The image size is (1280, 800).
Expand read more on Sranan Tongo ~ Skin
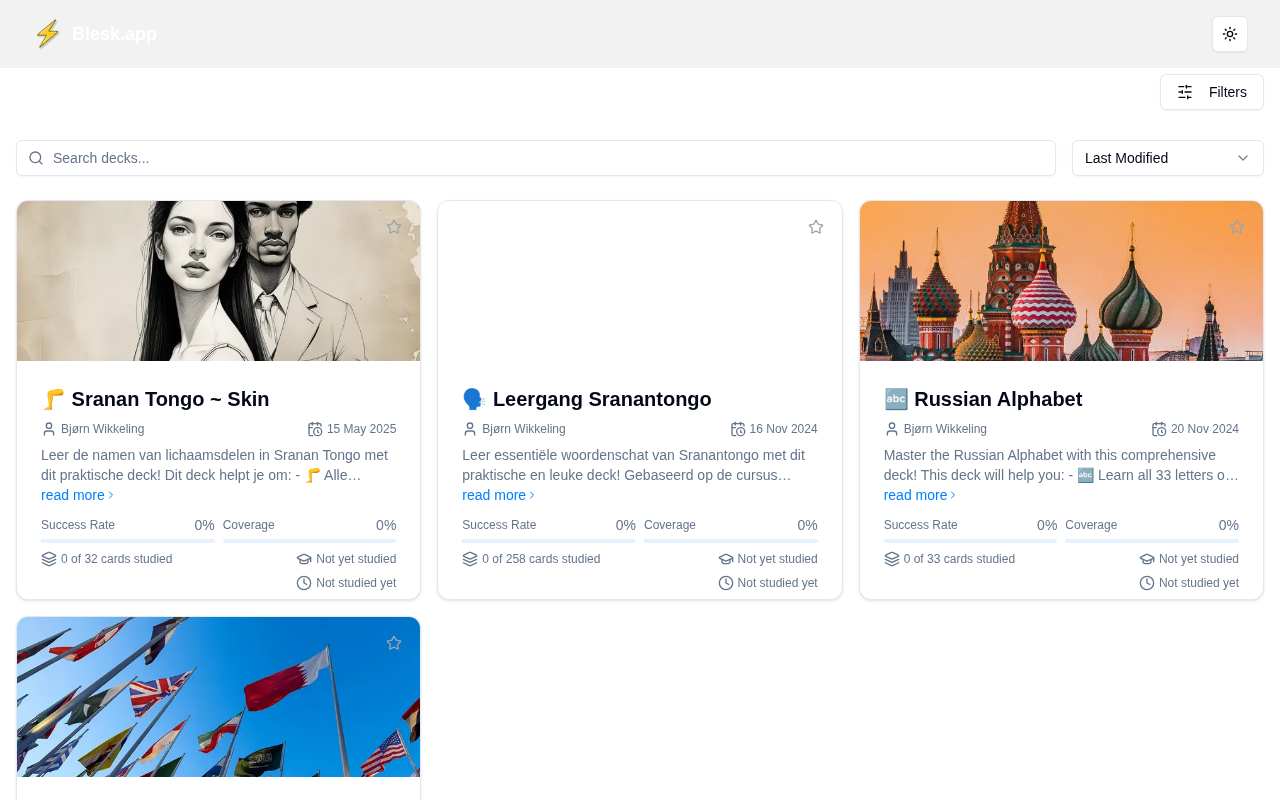click(x=77, y=495)
